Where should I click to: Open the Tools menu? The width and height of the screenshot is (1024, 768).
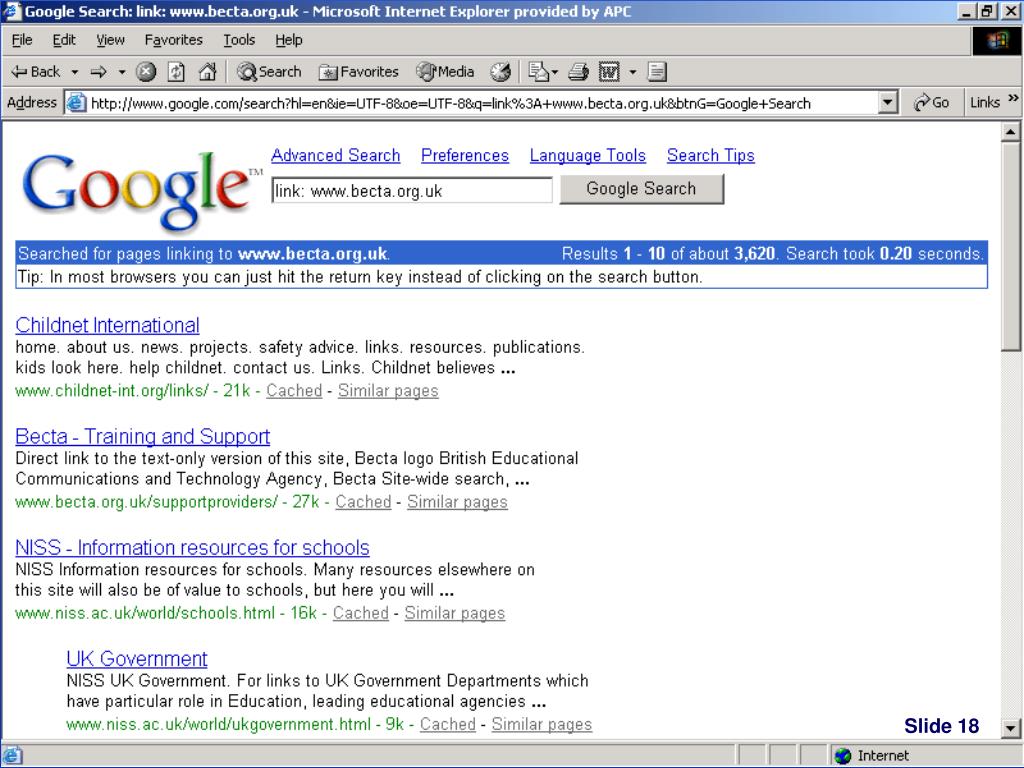coord(239,40)
